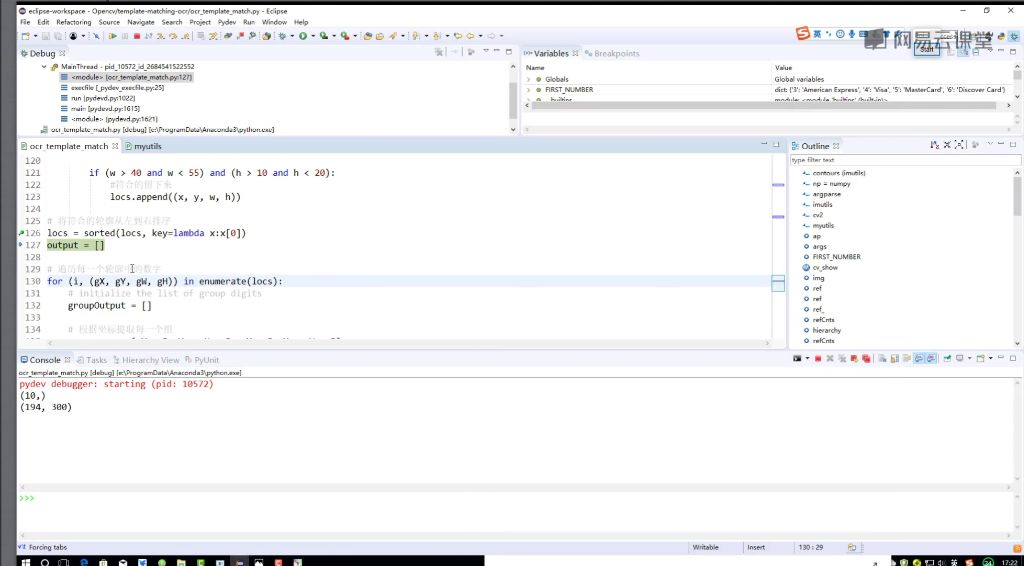Screen dimensions: 1024x566
Task: Click the Open Console icon
Action: 981,358
